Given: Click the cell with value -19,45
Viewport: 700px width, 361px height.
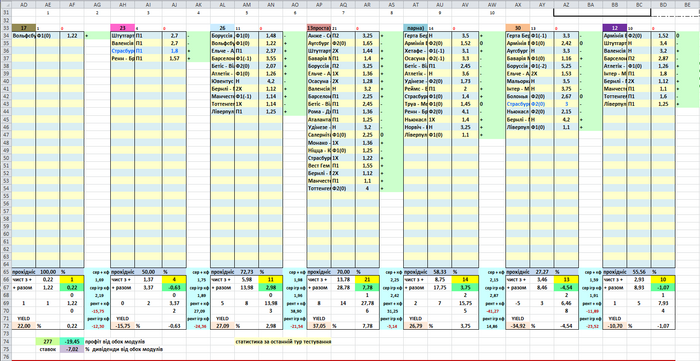Looking at the screenshot, I should click(x=72, y=341).
